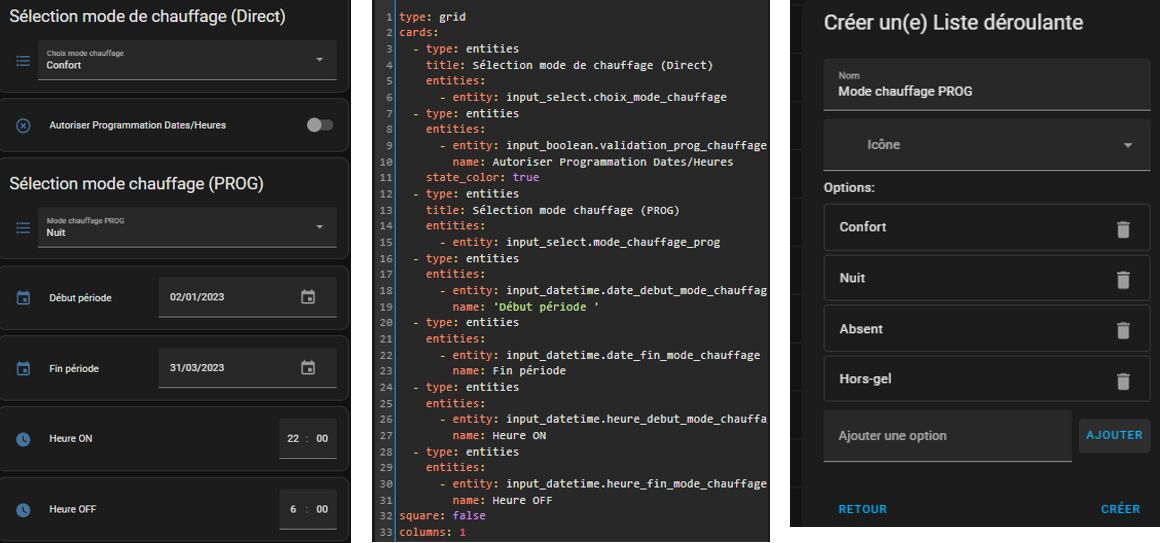Screen dimensions: 1160x543
Task: Delete the Nuit option with trash icon
Action: tap(1122, 280)
